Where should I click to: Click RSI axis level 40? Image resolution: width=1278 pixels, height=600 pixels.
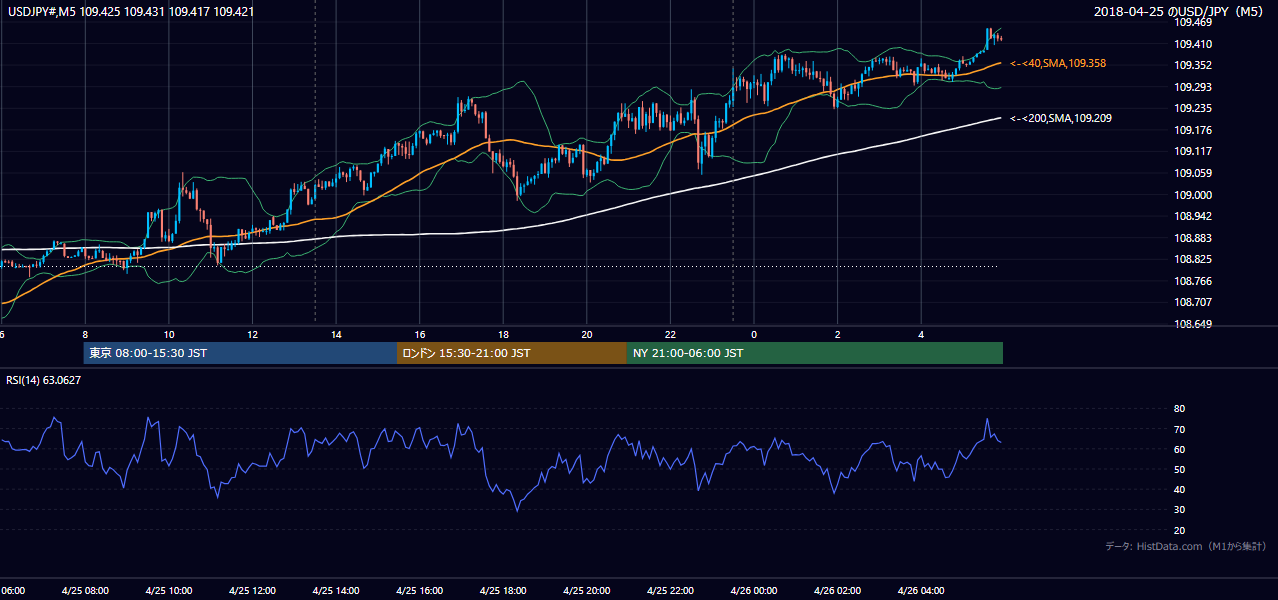(1180, 489)
